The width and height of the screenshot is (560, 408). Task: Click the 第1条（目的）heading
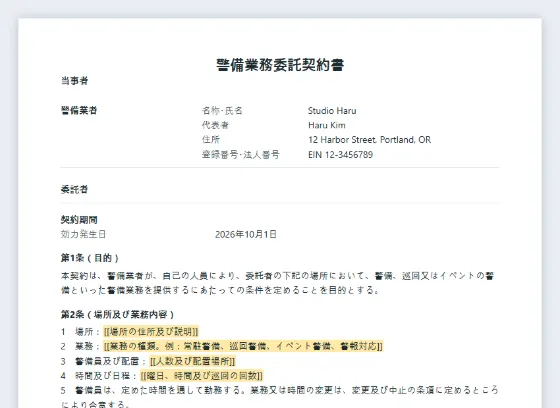[x=90, y=258]
